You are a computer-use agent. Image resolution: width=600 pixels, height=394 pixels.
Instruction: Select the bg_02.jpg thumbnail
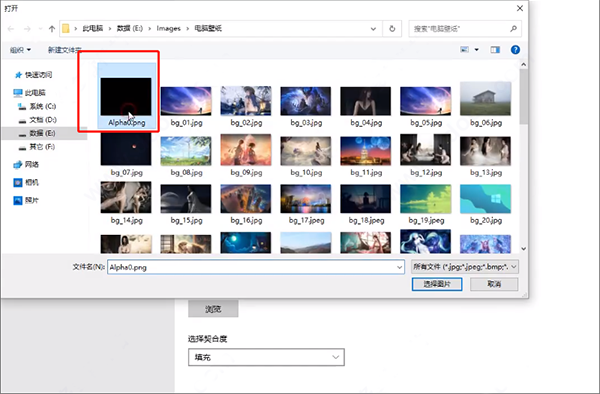[246, 101]
